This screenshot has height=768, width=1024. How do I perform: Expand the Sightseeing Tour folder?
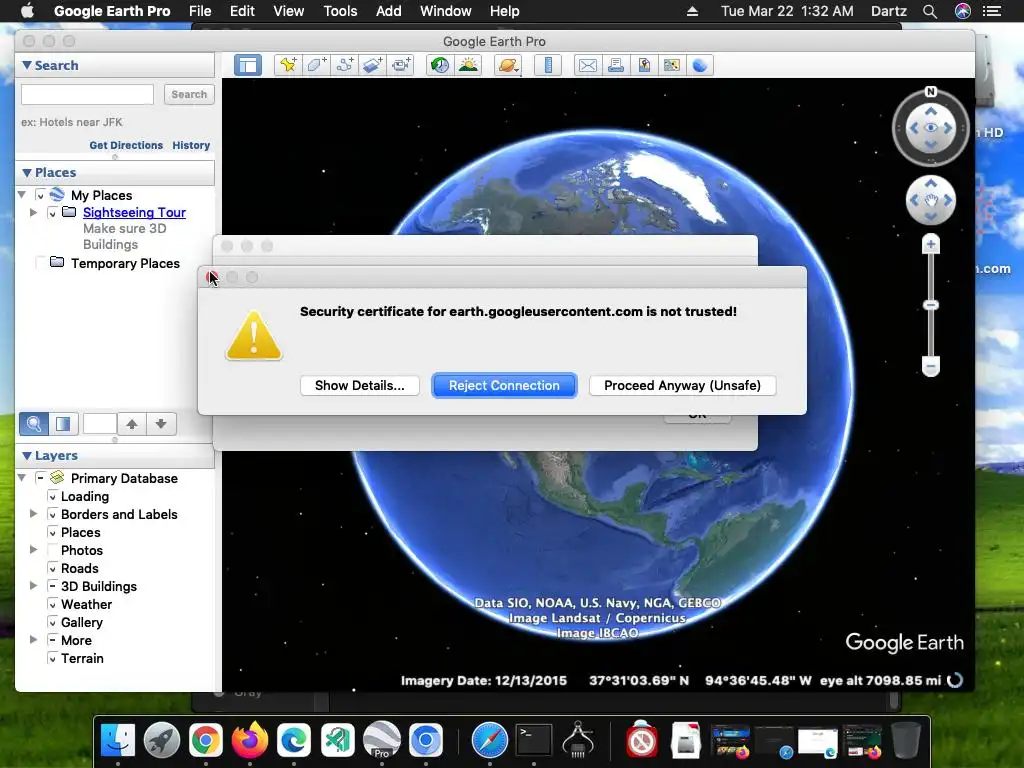(x=33, y=212)
